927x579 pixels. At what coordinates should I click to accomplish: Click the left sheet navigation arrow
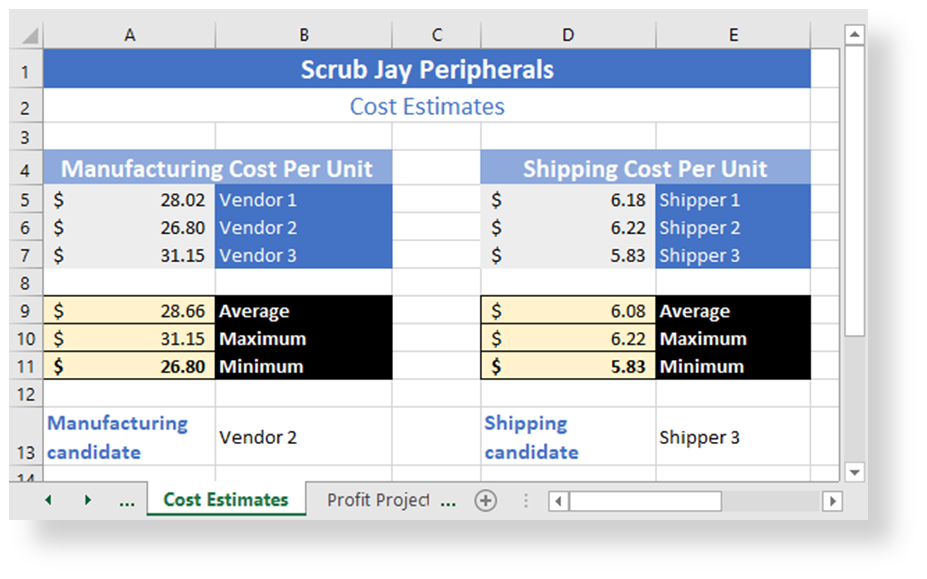[47, 499]
